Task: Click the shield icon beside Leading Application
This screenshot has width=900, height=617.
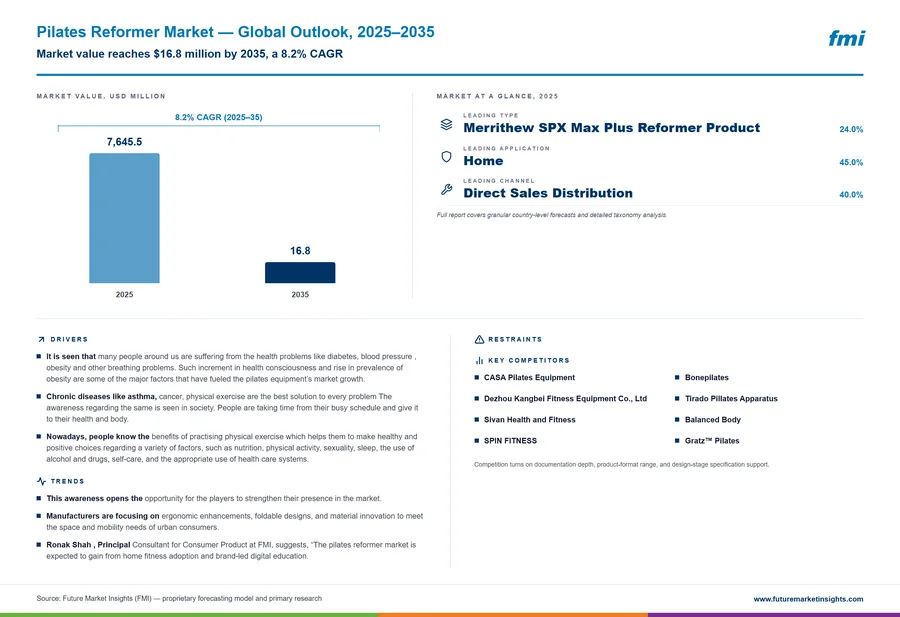Action: pyautogui.click(x=447, y=157)
